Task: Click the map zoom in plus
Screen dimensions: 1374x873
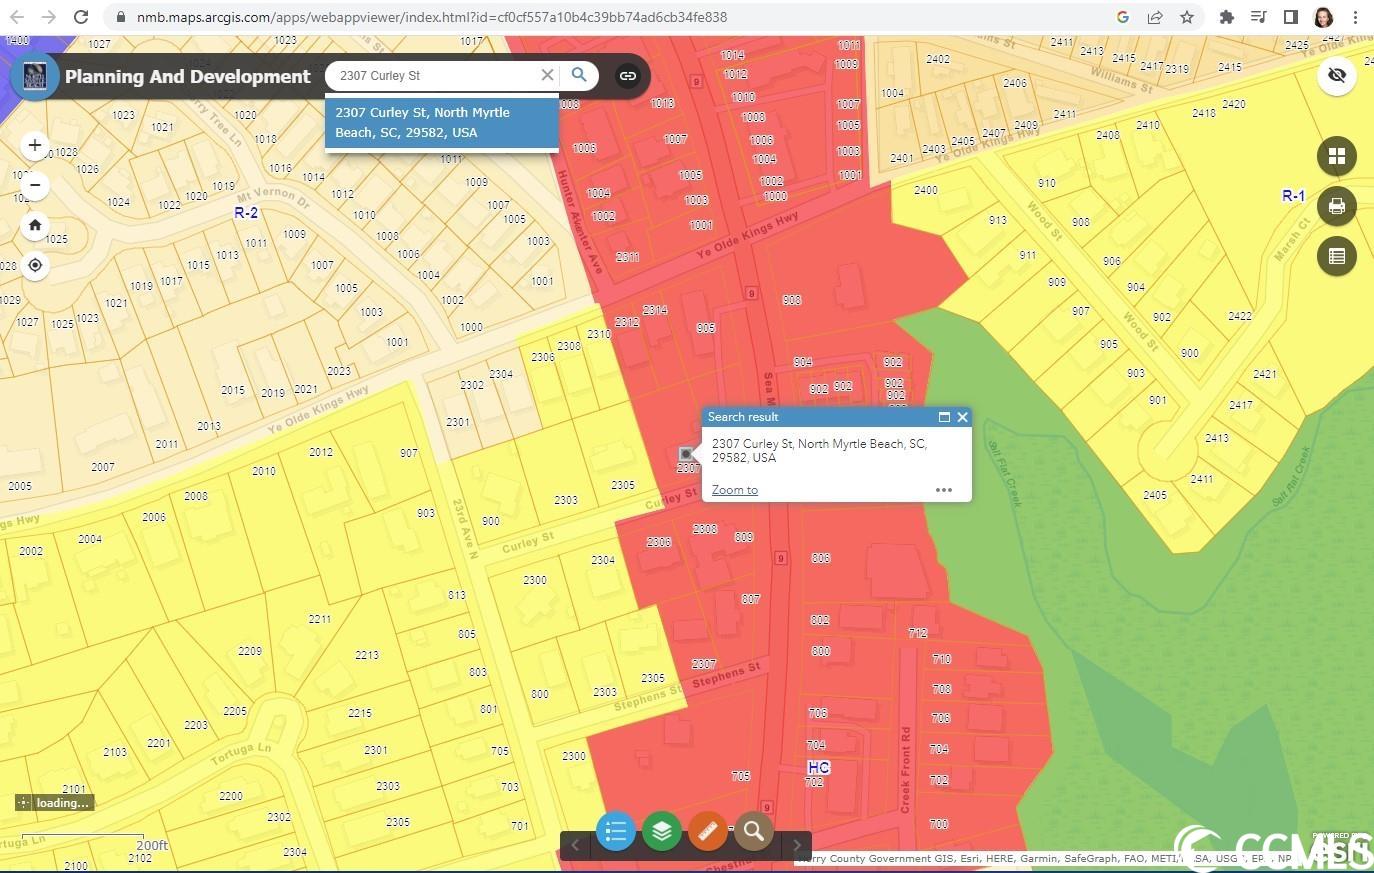Action: pyautogui.click(x=35, y=145)
